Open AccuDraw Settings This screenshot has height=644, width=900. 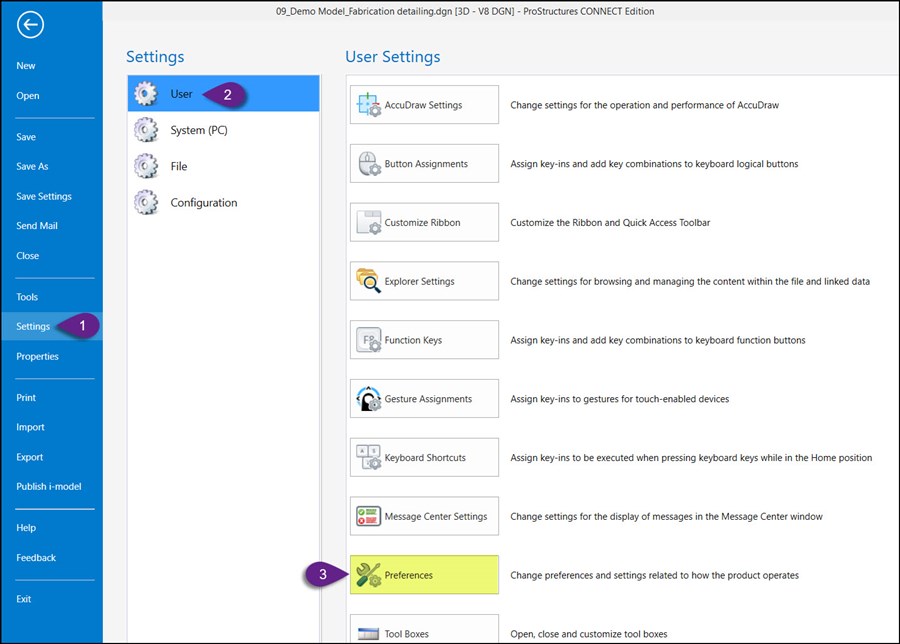click(422, 104)
